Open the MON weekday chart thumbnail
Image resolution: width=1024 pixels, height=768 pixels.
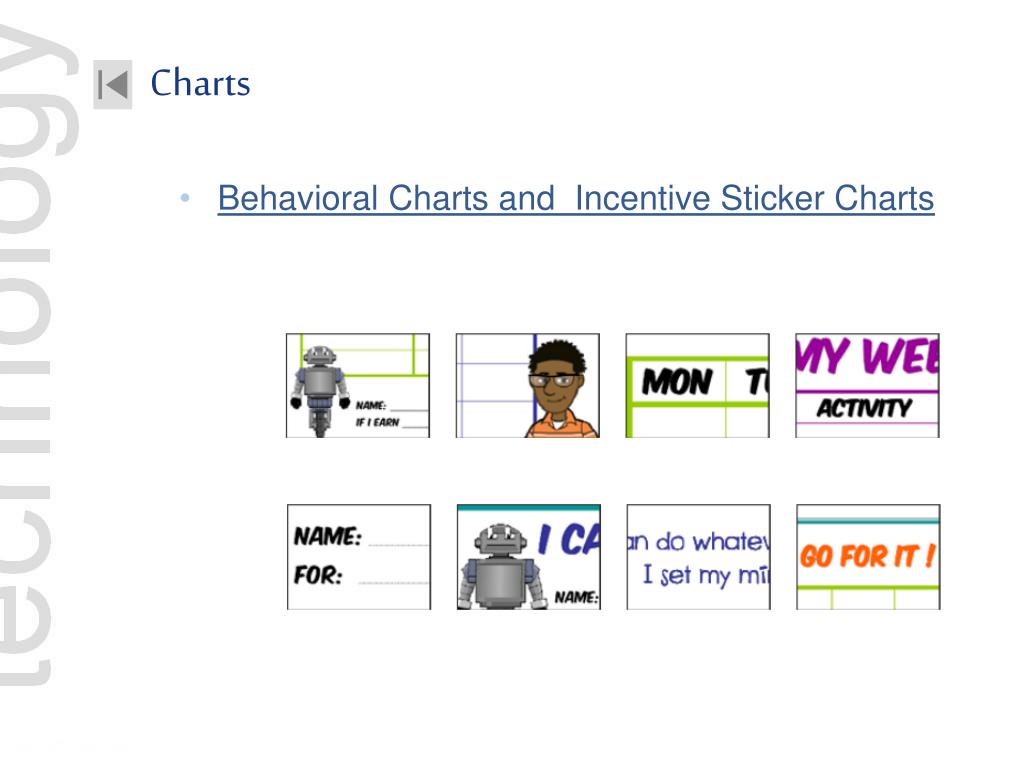697,385
